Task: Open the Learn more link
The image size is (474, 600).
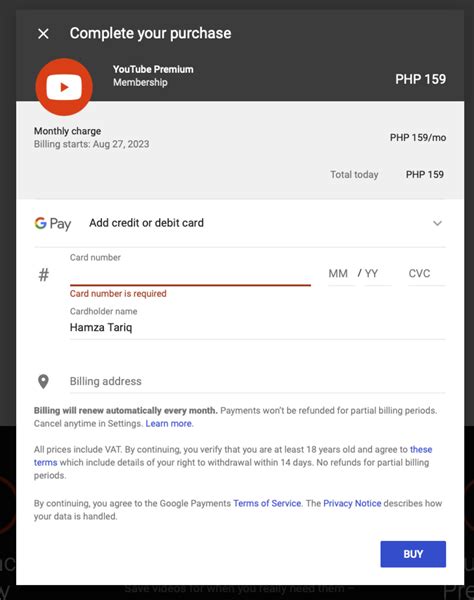Action: click(x=169, y=424)
